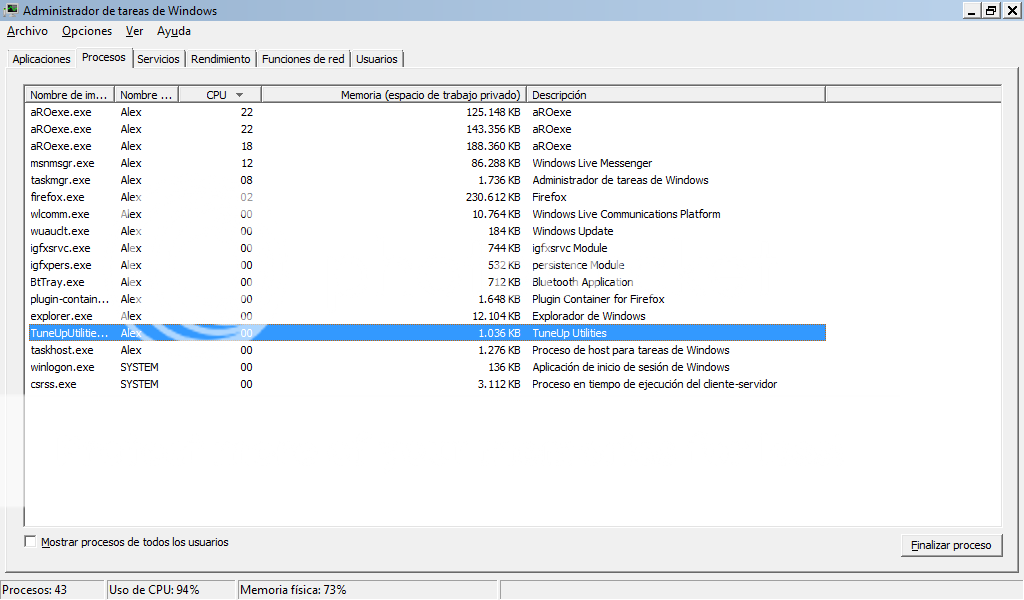Enable 'Mostrar procesos de todos los usuarios'
Image resolution: width=1024 pixels, height=600 pixels.
point(31,542)
